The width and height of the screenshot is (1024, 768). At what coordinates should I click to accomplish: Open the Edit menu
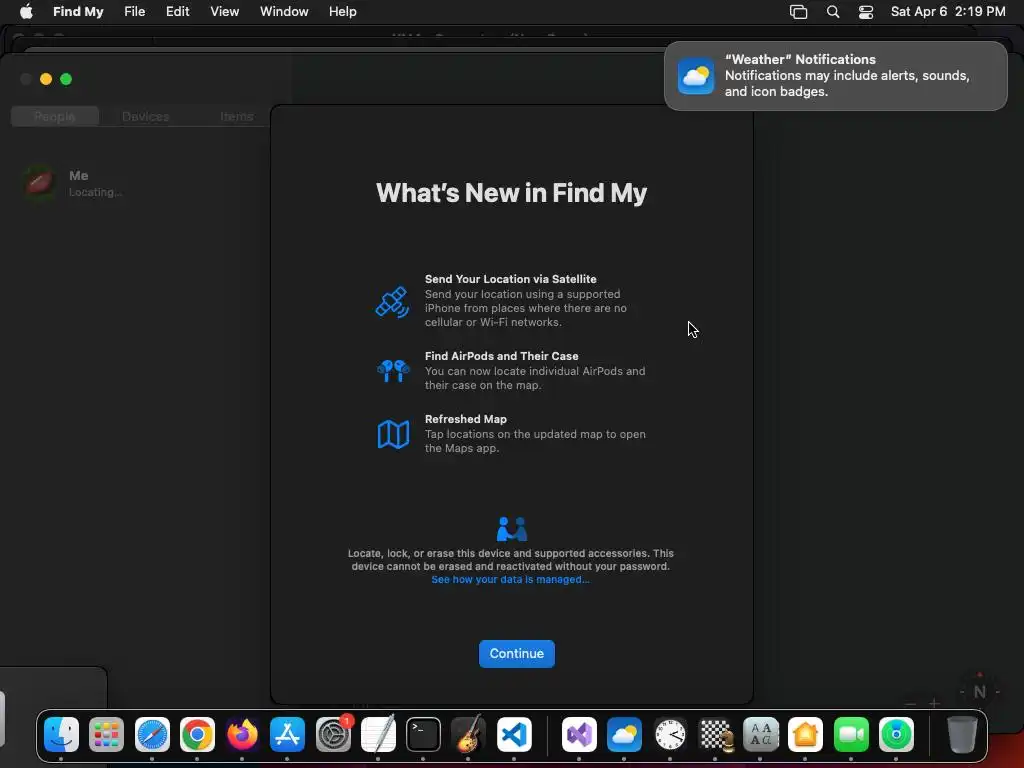pos(178,11)
